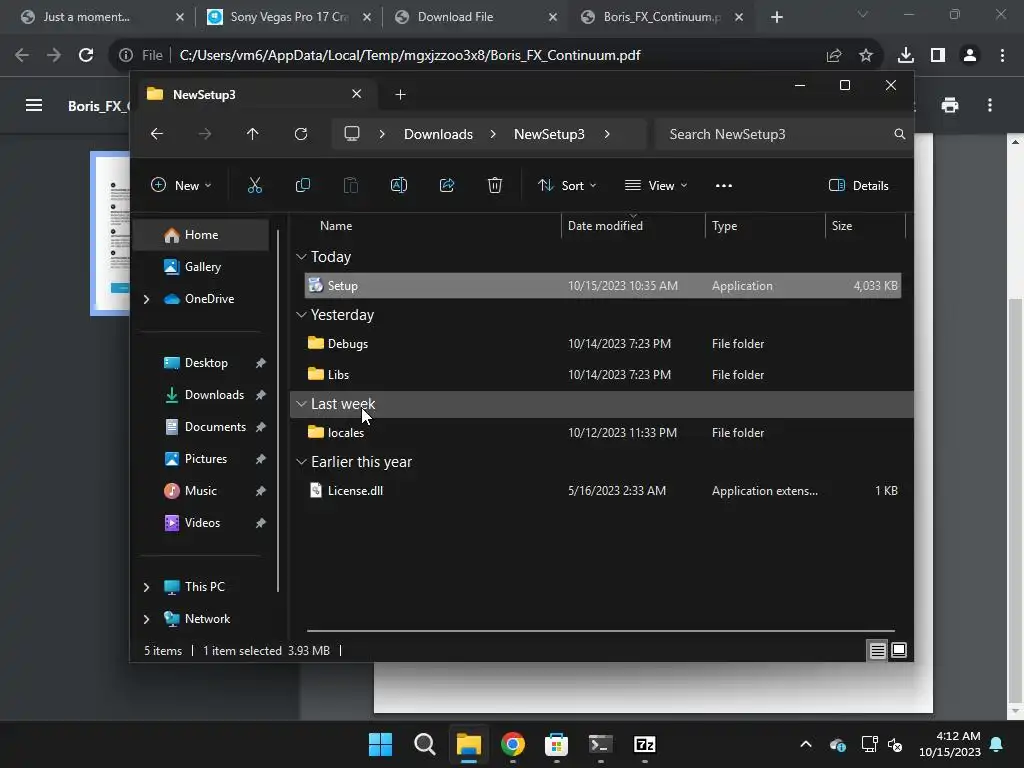Expand OneDrive in navigation pane
The image size is (1024, 768).
146,299
